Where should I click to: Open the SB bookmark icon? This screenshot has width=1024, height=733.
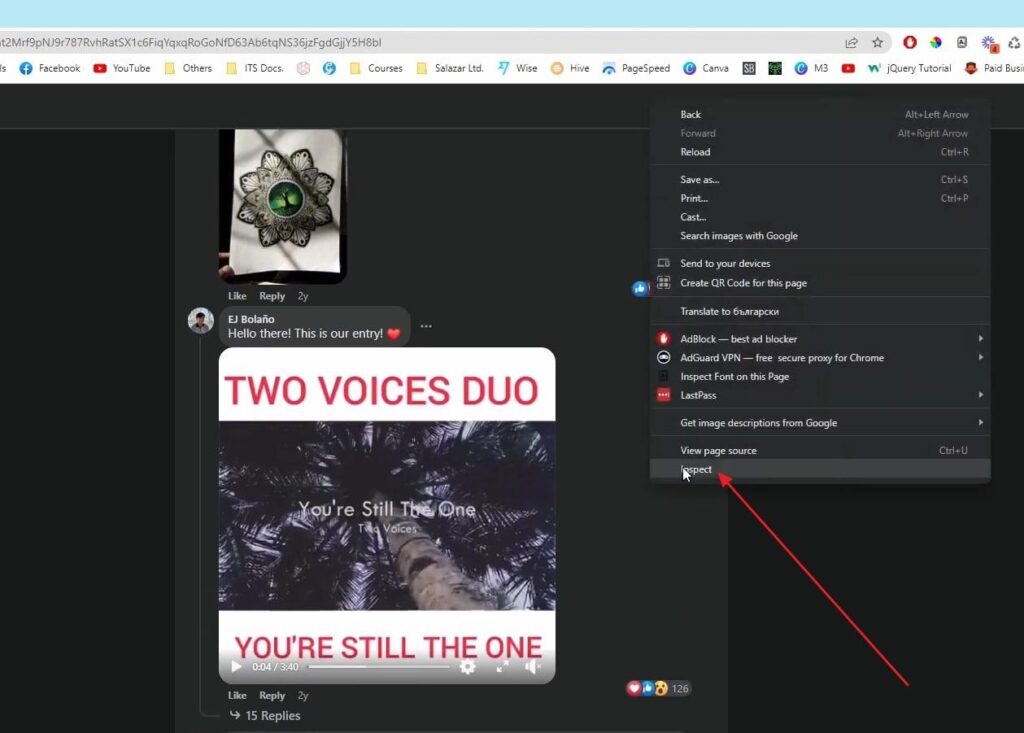749,68
